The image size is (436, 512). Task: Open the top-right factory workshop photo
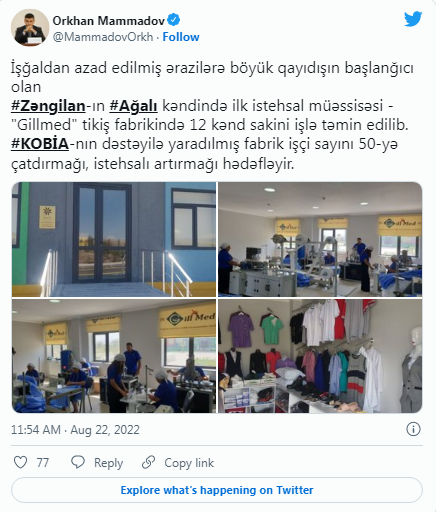[x=320, y=239]
